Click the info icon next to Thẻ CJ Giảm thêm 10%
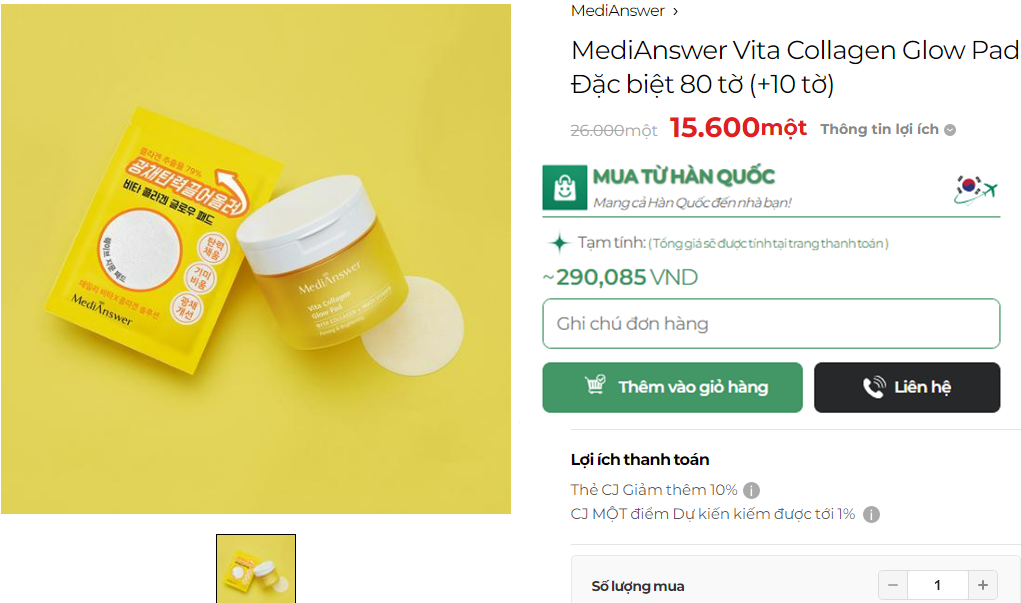The height and width of the screenshot is (603, 1021). (x=751, y=490)
